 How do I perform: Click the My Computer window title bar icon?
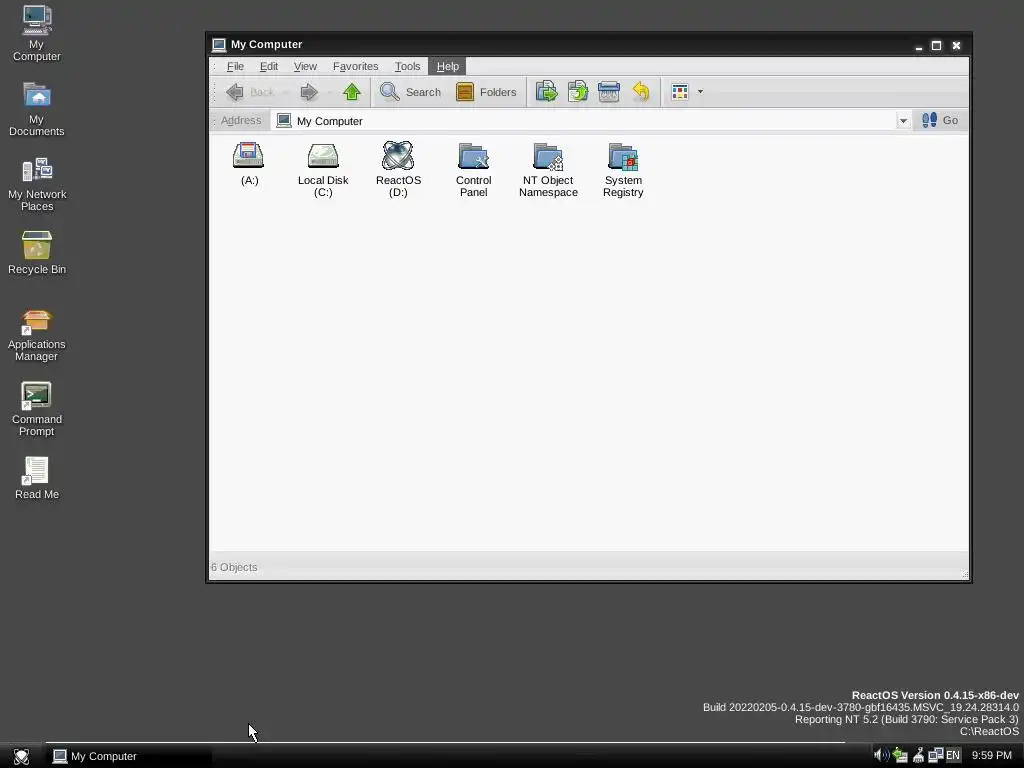point(219,44)
